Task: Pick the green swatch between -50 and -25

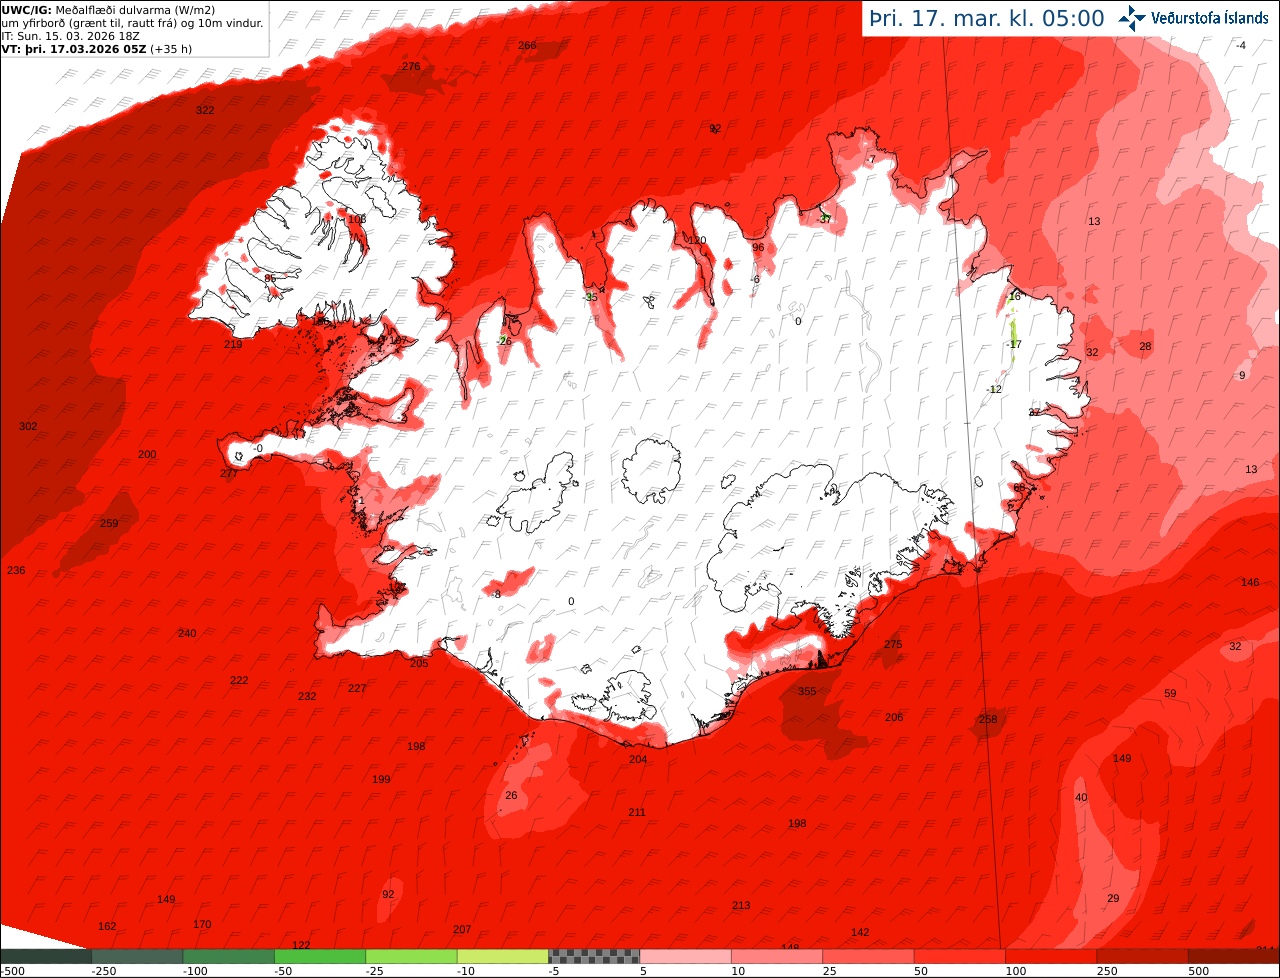Action: [x=320, y=956]
